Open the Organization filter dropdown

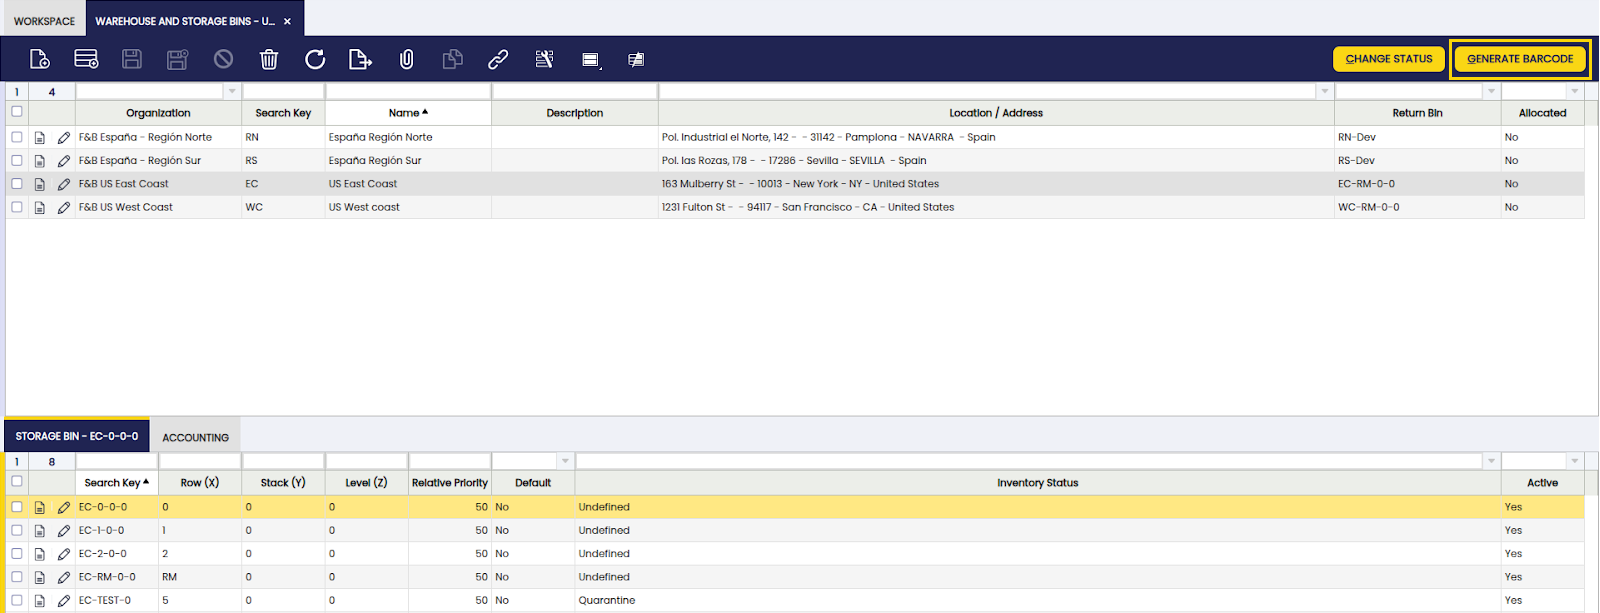click(232, 91)
